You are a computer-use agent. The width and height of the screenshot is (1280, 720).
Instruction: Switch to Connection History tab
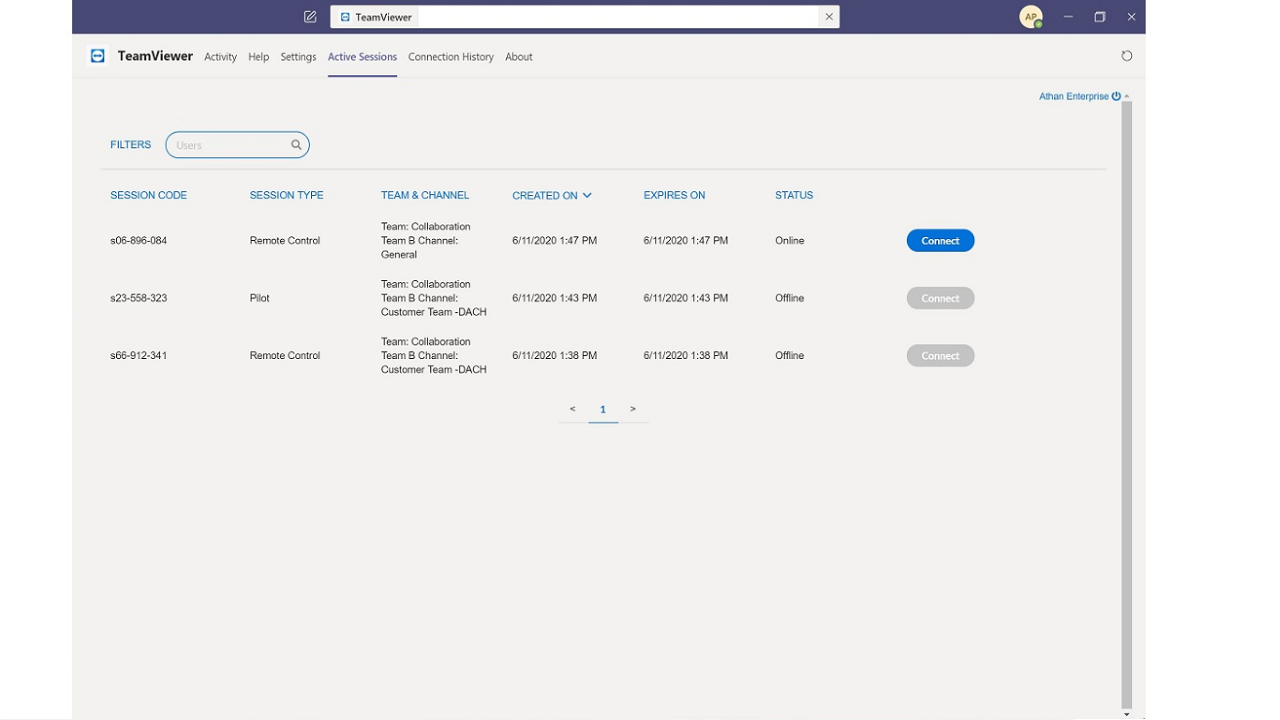pos(451,57)
